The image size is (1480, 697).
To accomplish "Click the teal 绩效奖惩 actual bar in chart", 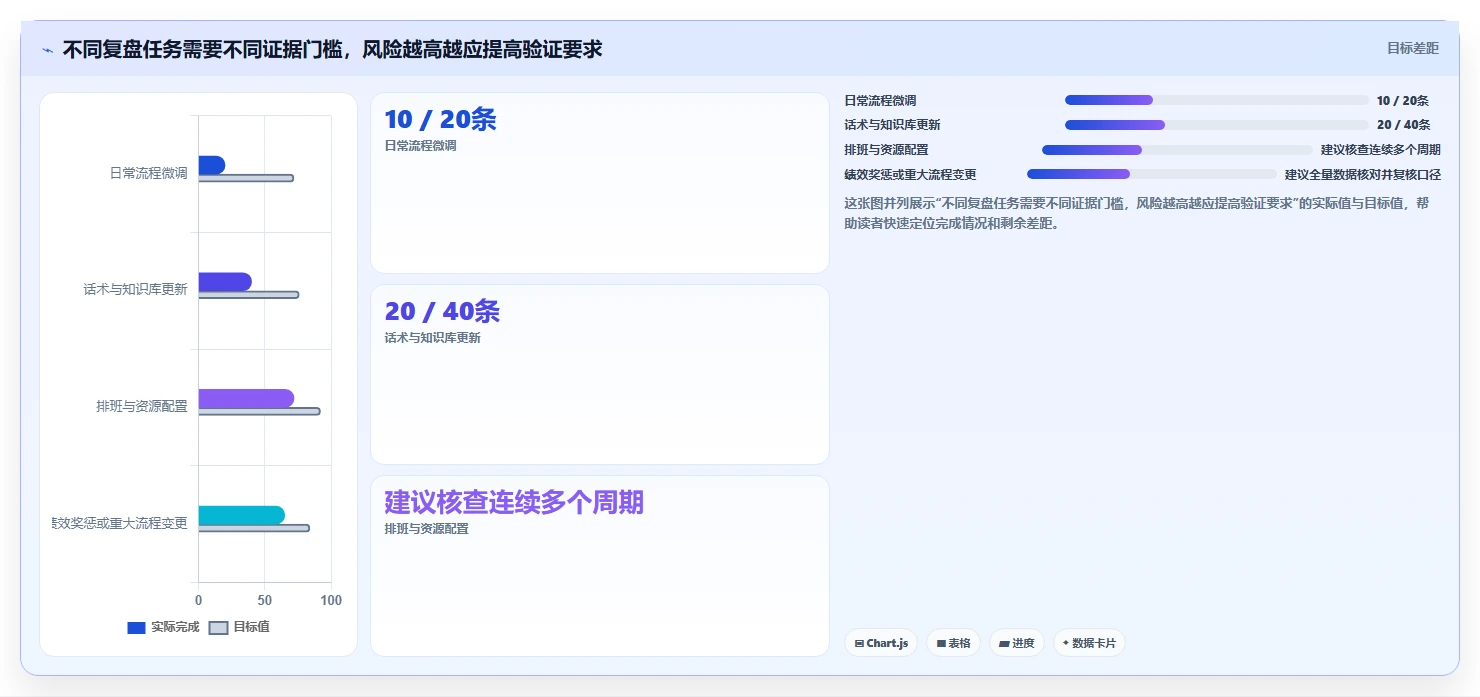I will 241,515.
